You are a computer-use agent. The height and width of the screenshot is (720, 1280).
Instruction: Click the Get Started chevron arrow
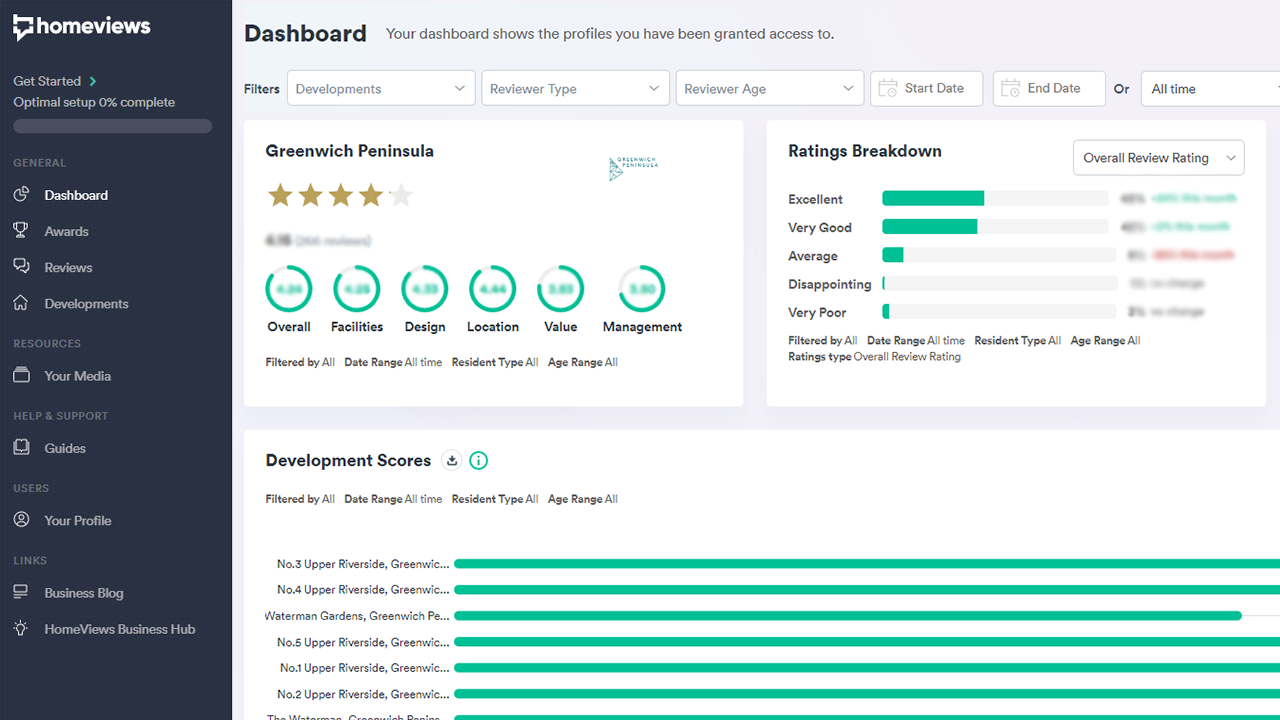(x=93, y=81)
